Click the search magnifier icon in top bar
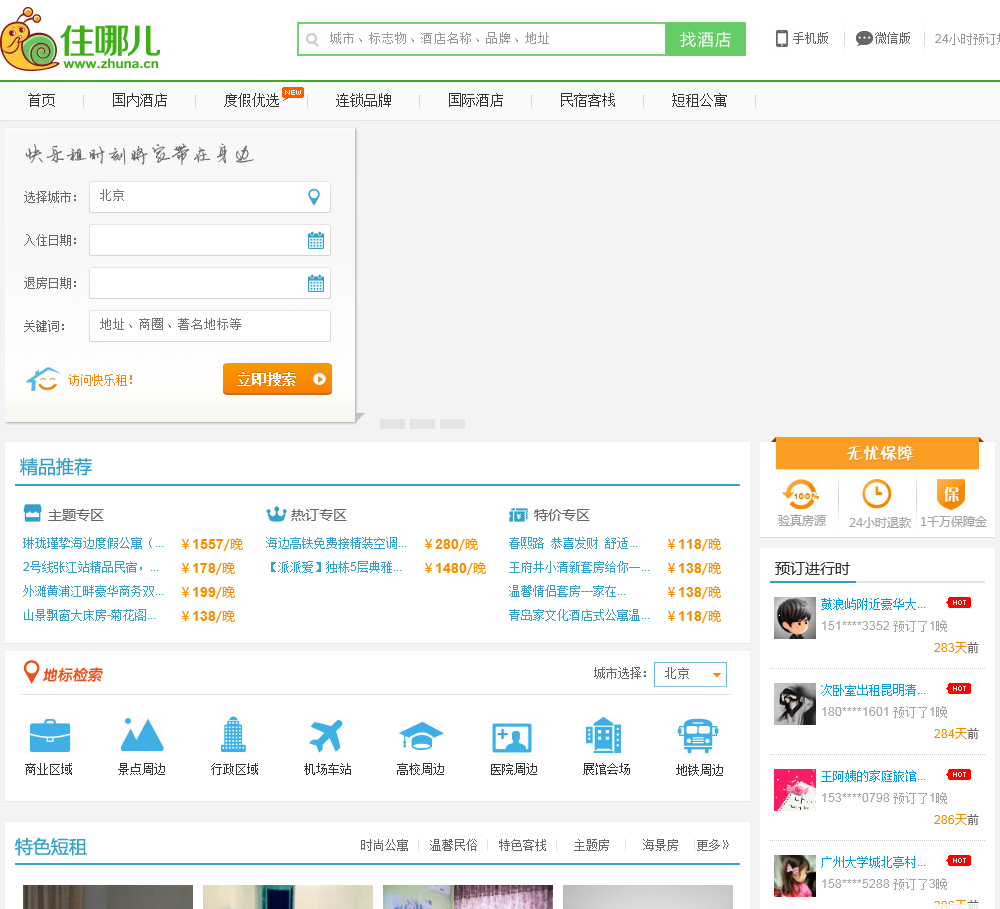 click(x=312, y=40)
